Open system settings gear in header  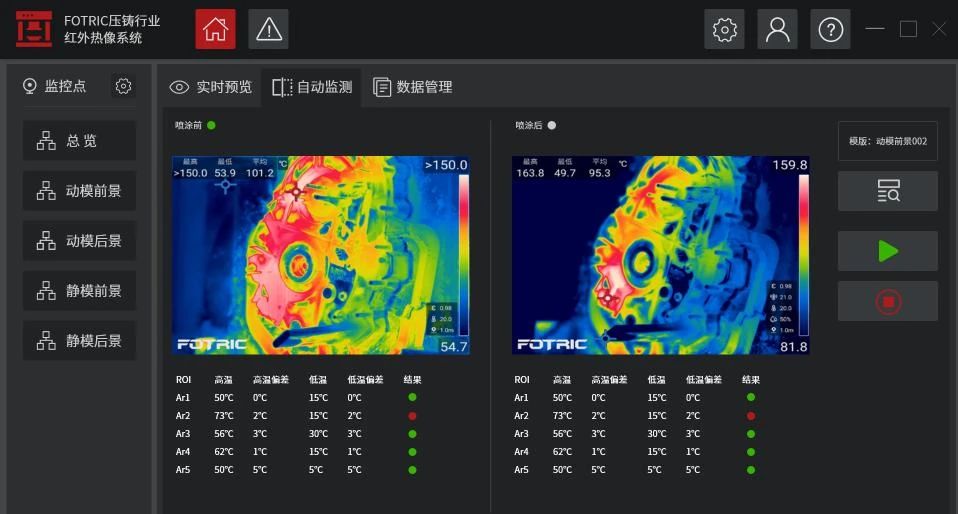[x=724, y=29]
